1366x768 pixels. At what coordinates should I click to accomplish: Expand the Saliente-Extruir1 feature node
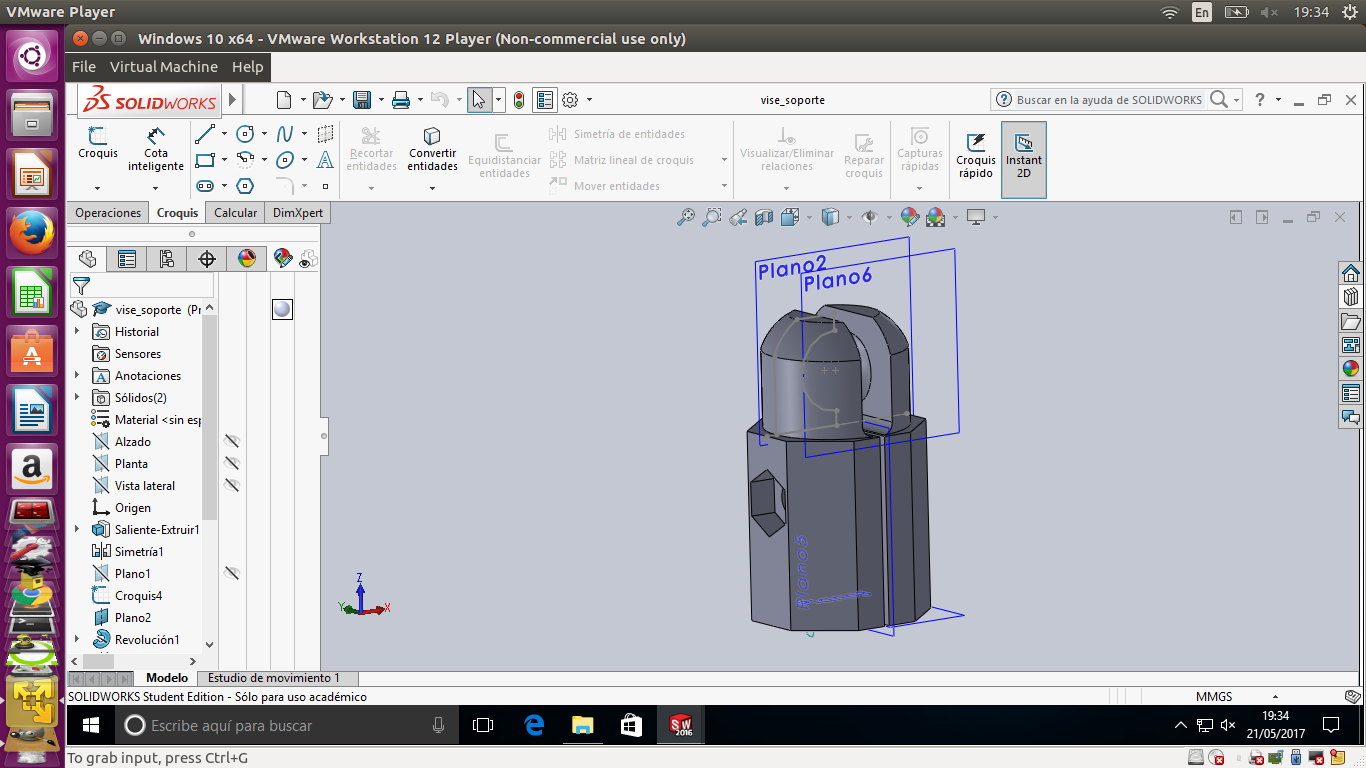click(77, 530)
